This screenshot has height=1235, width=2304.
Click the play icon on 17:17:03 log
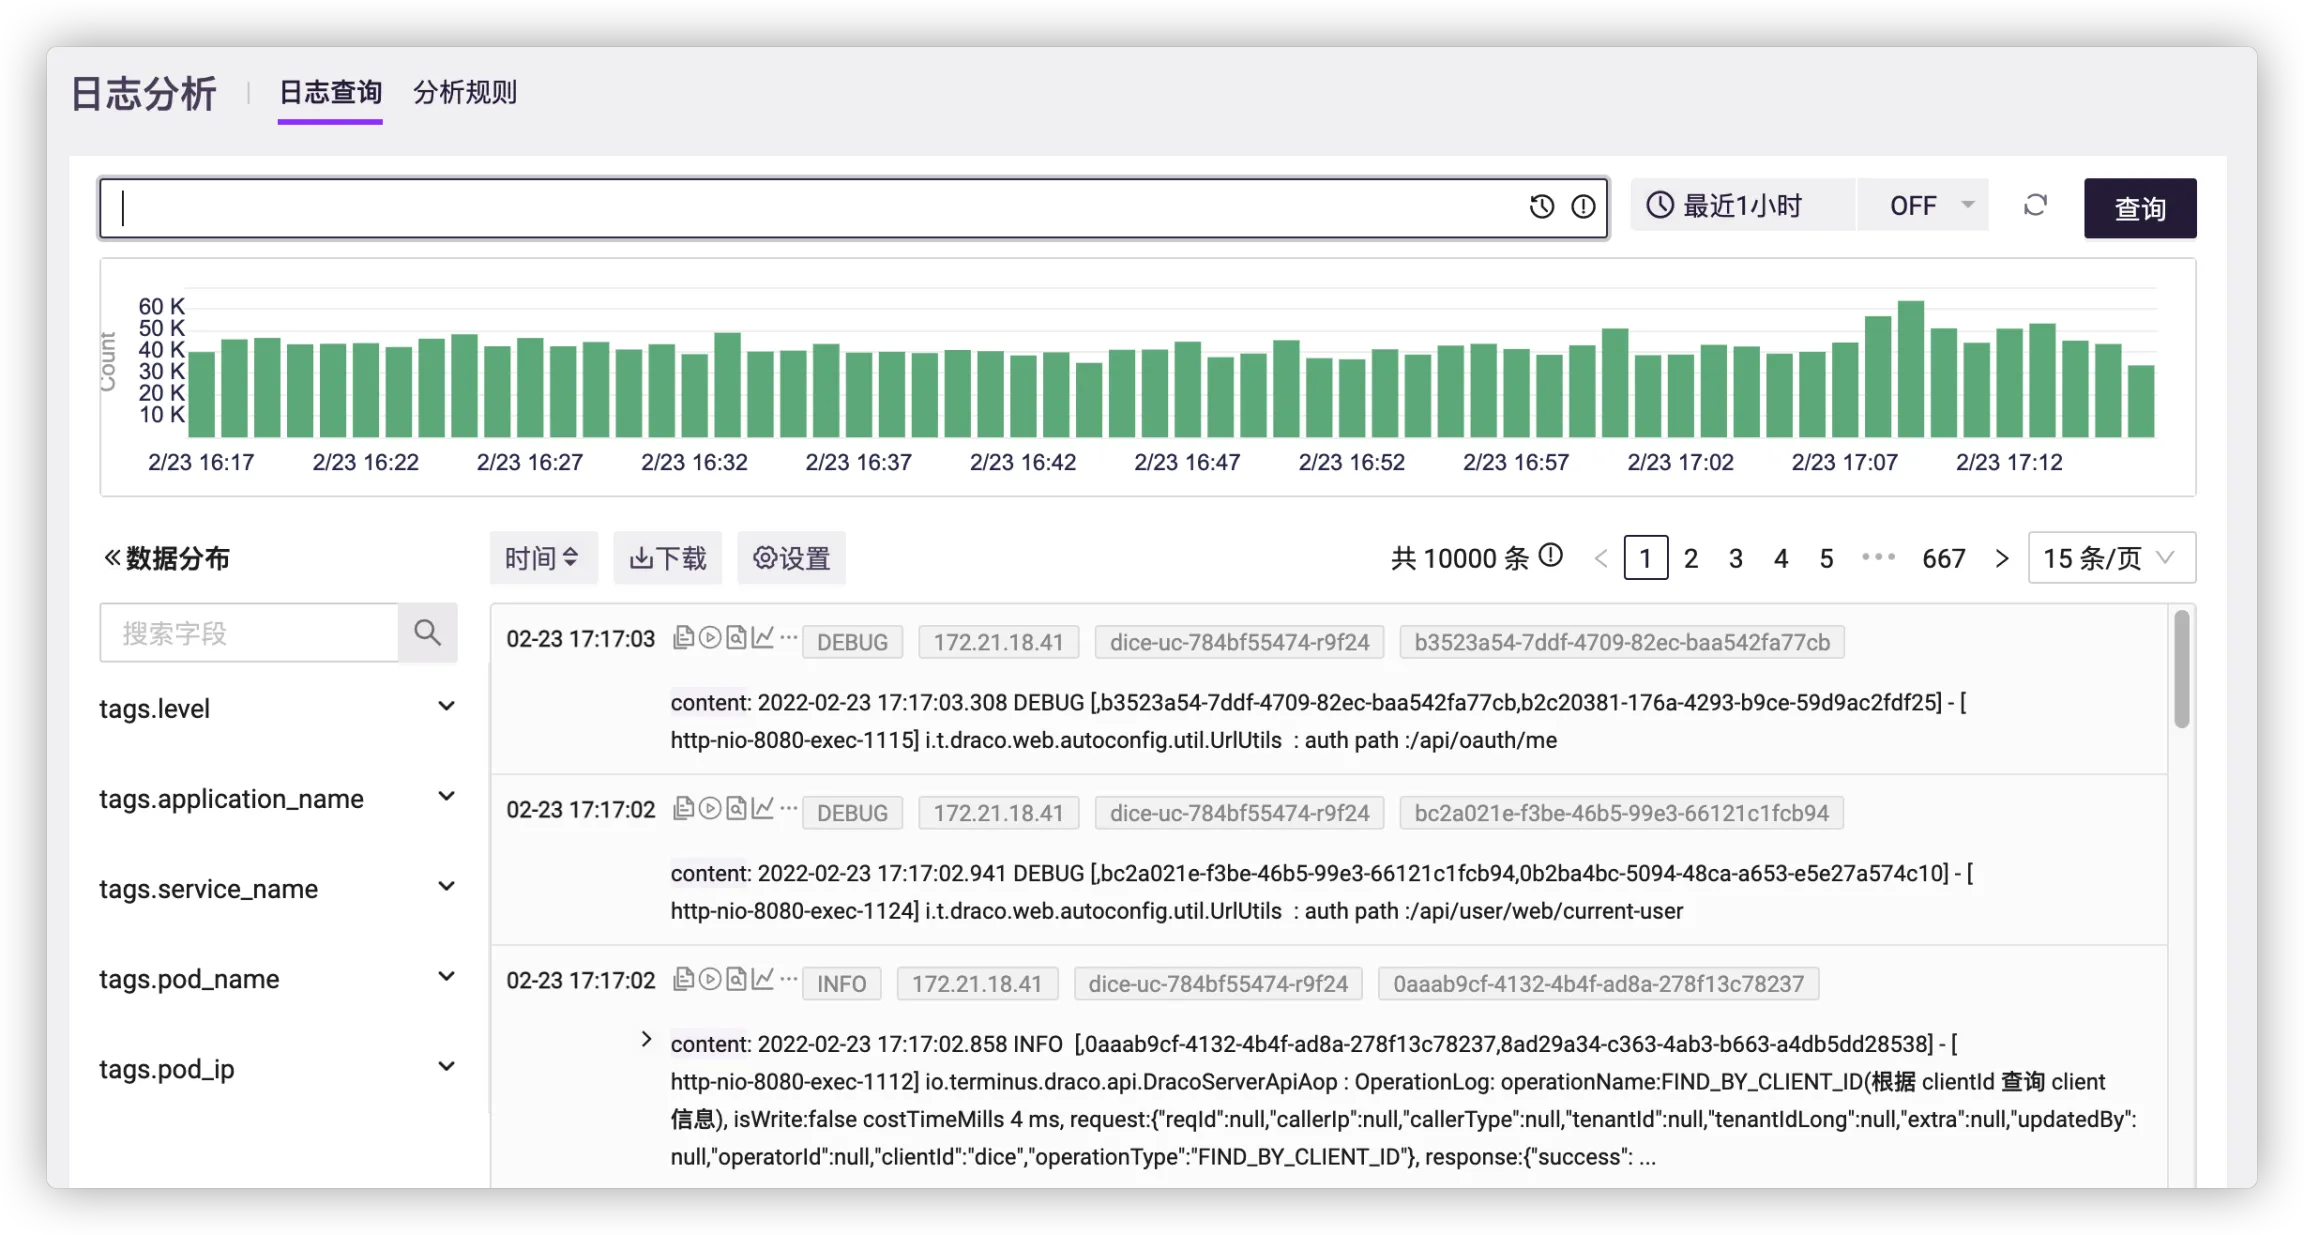point(710,638)
